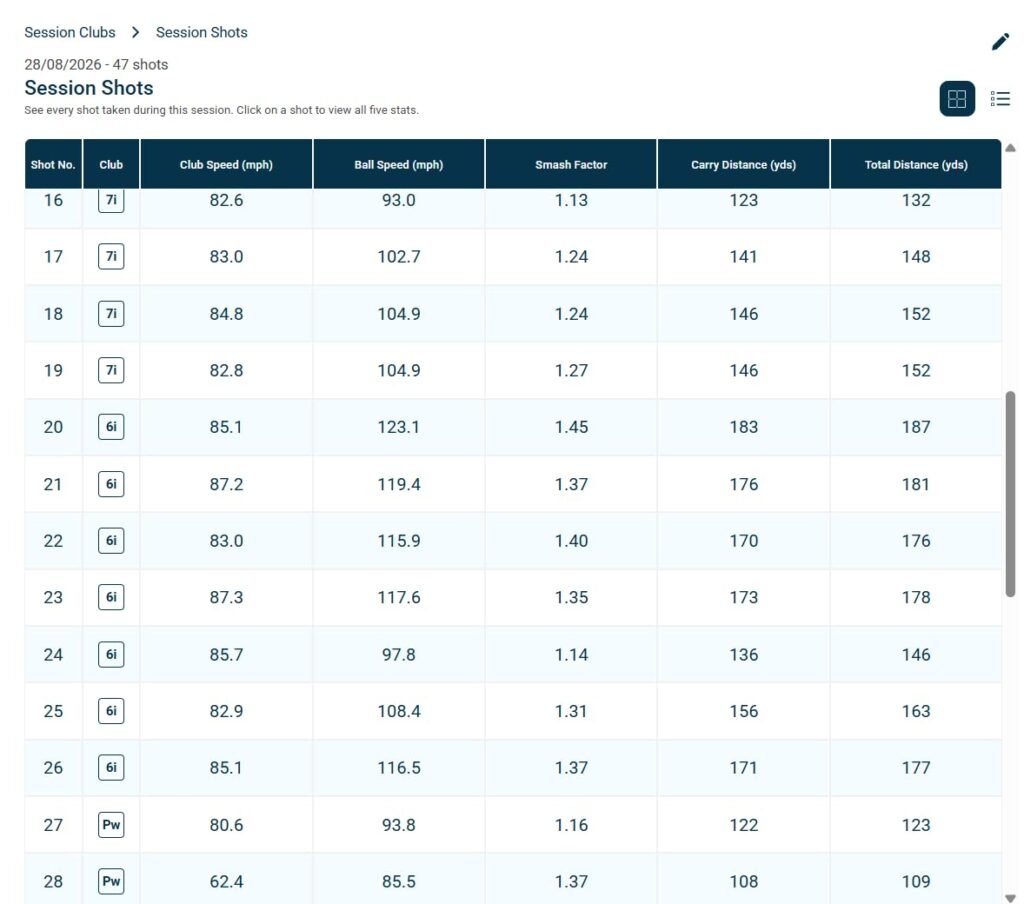The image size is (1024, 904).
Task: Select the 7i club badge for shot 18
Action: (x=111, y=314)
